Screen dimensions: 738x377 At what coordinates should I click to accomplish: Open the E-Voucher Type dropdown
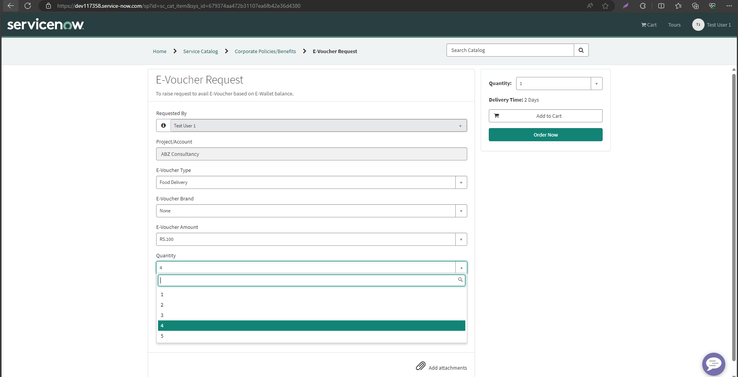[312, 182]
